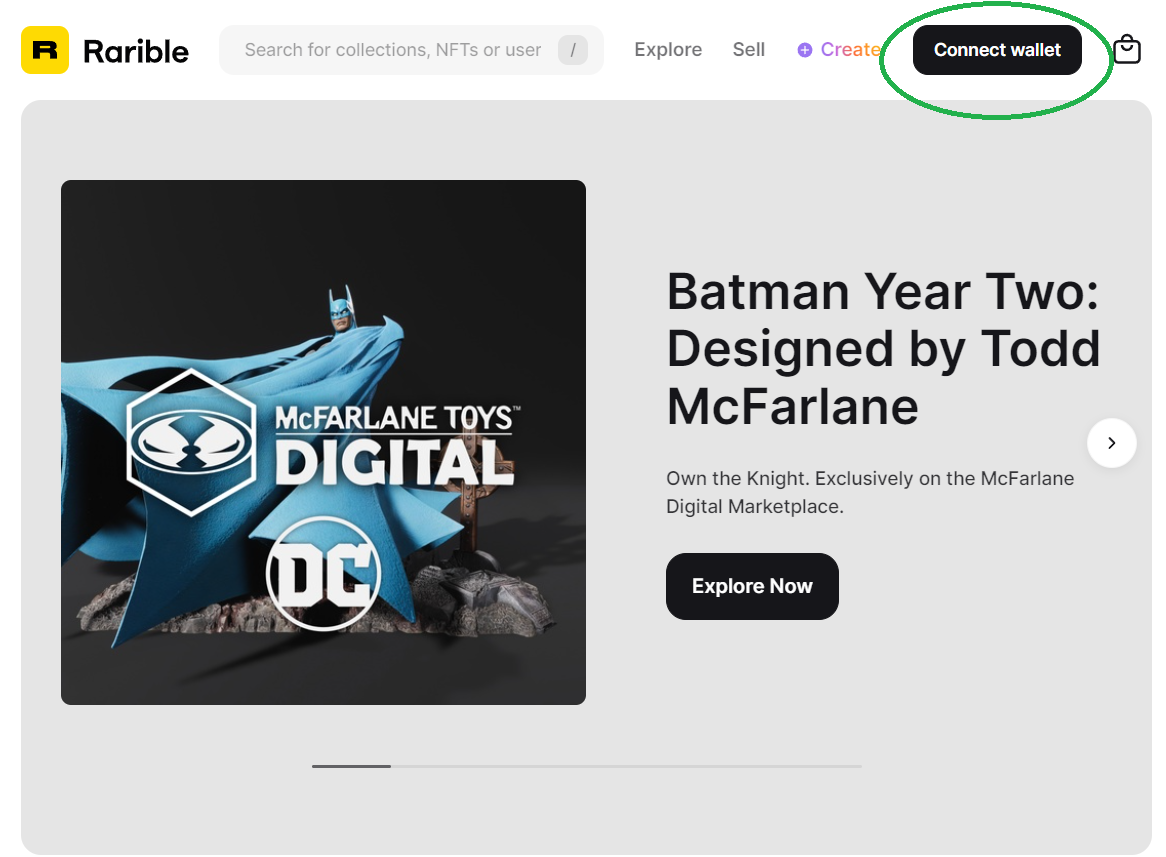1166x857 pixels.
Task: Click the carousel progress bar
Action: (585, 766)
